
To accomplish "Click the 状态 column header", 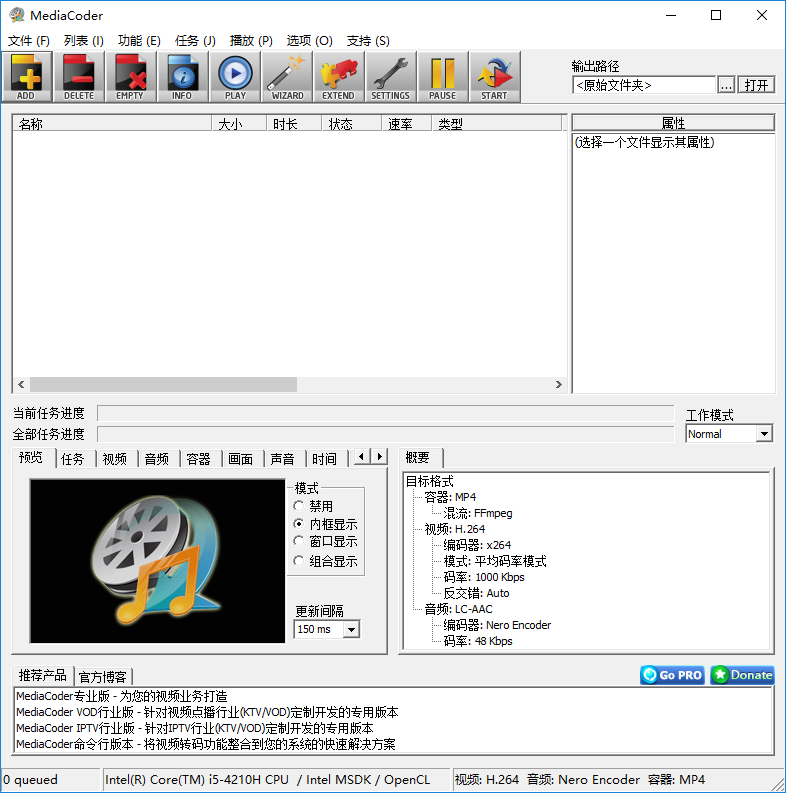I will [351, 124].
